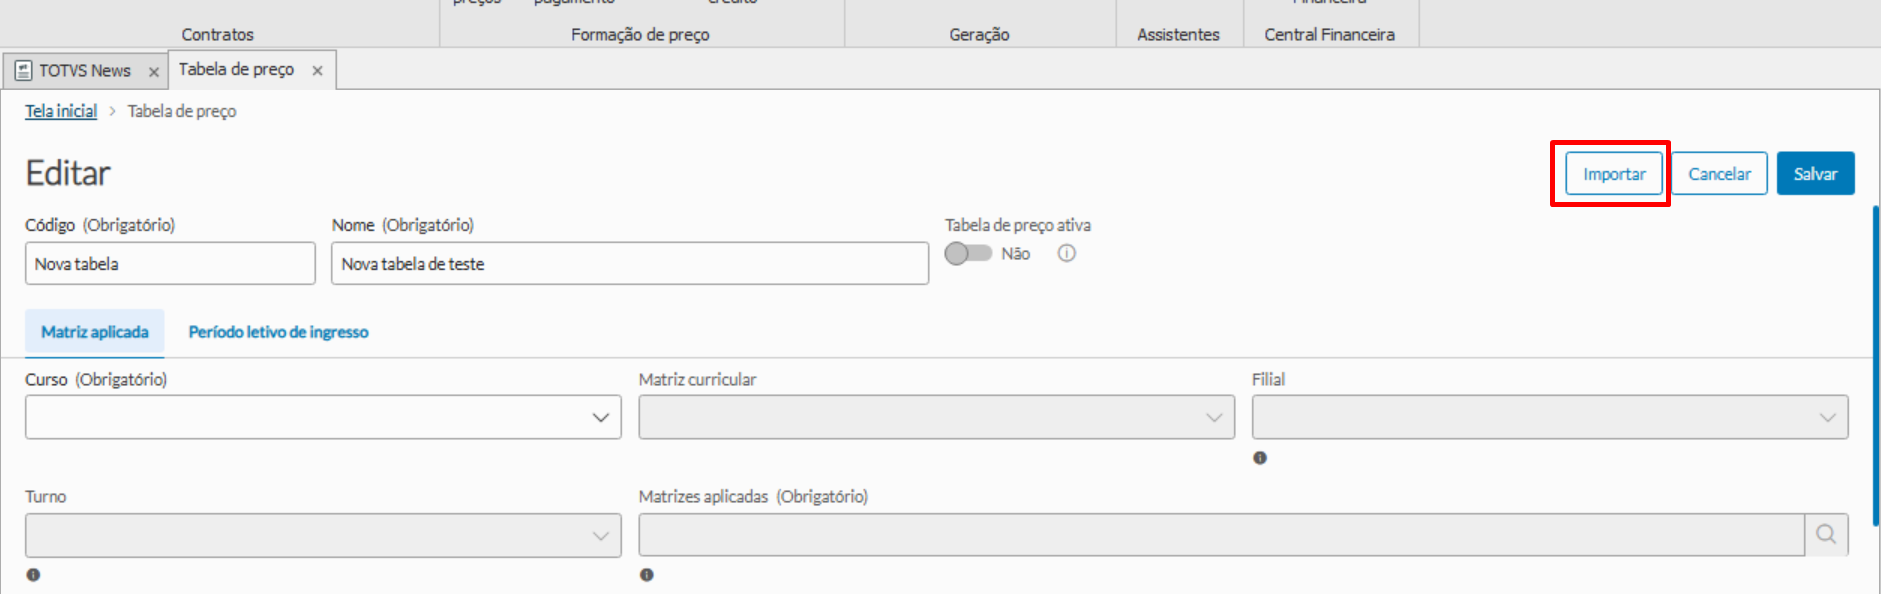Screen dimensions: 1881x594
Task: Click the TOTVS News tab icon
Action: pyautogui.click(x=23, y=71)
